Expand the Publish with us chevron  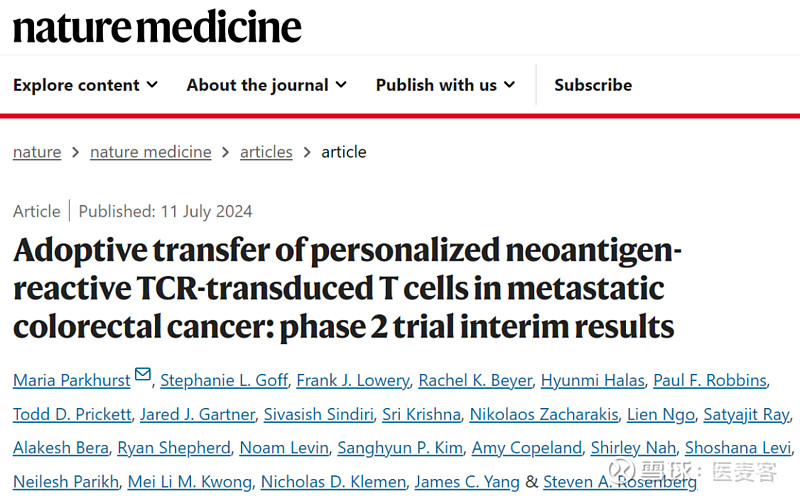click(509, 85)
